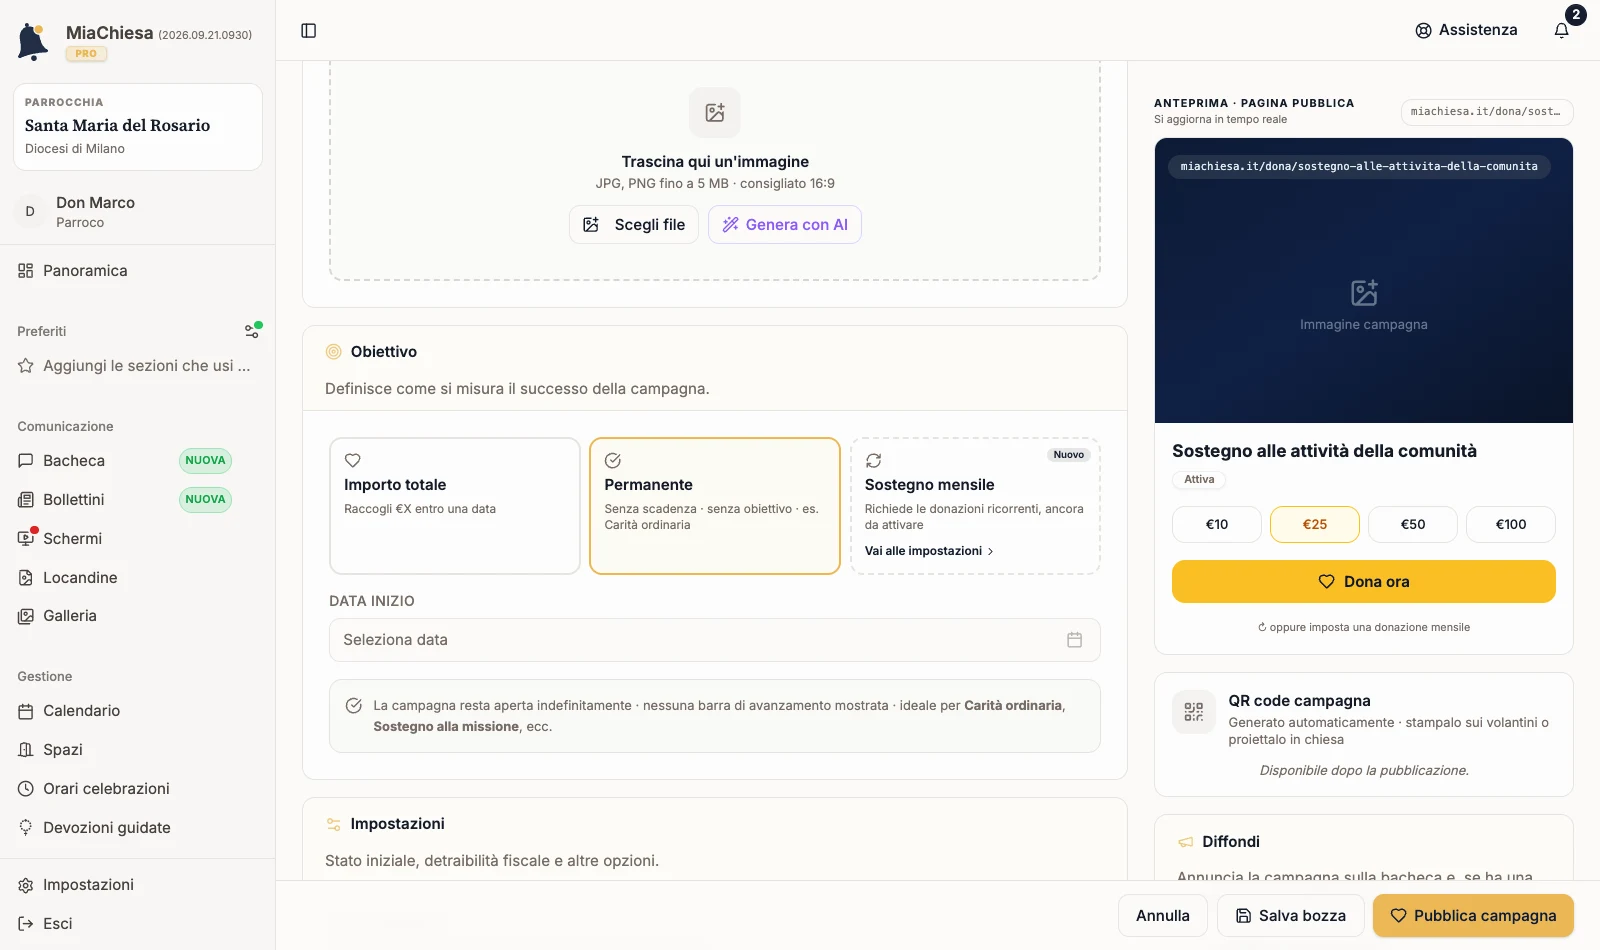The image size is (1600, 950).
Task: Click the PRO badge
Action: pos(87,54)
